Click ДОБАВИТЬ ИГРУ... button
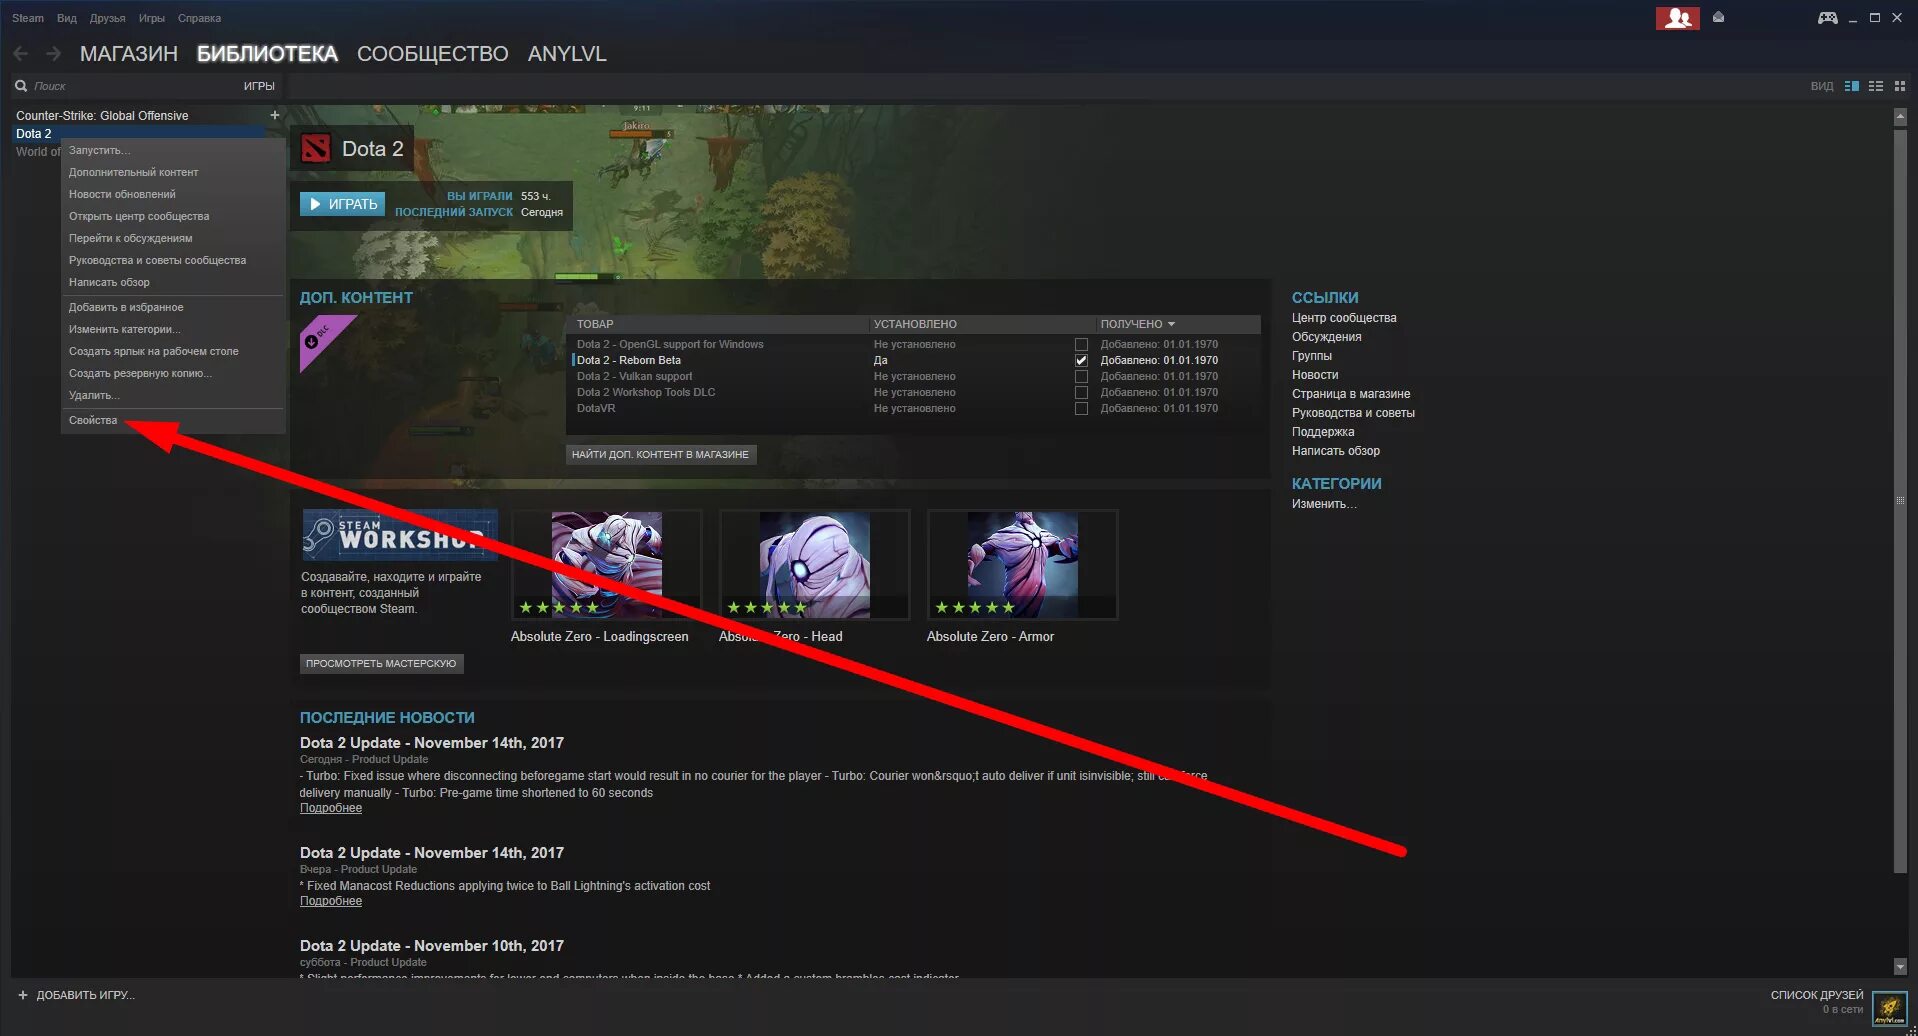1918x1036 pixels. click(85, 995)
